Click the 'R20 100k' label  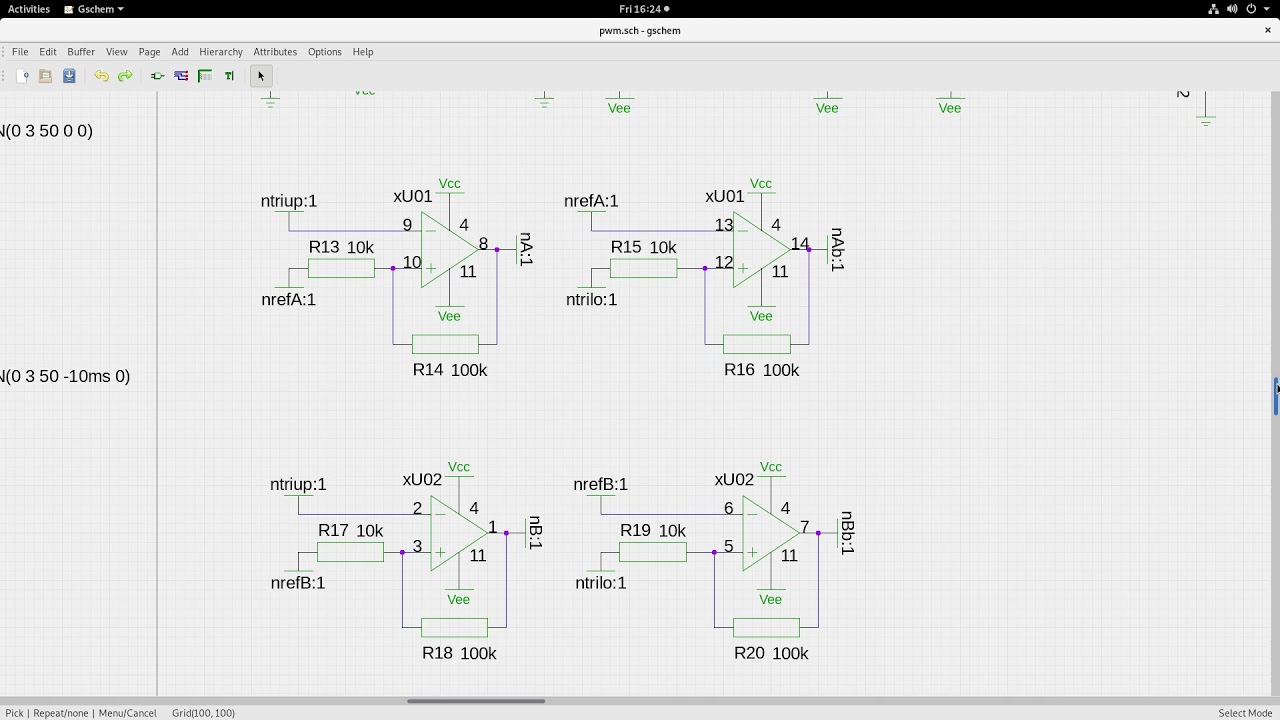coord(771,653)
